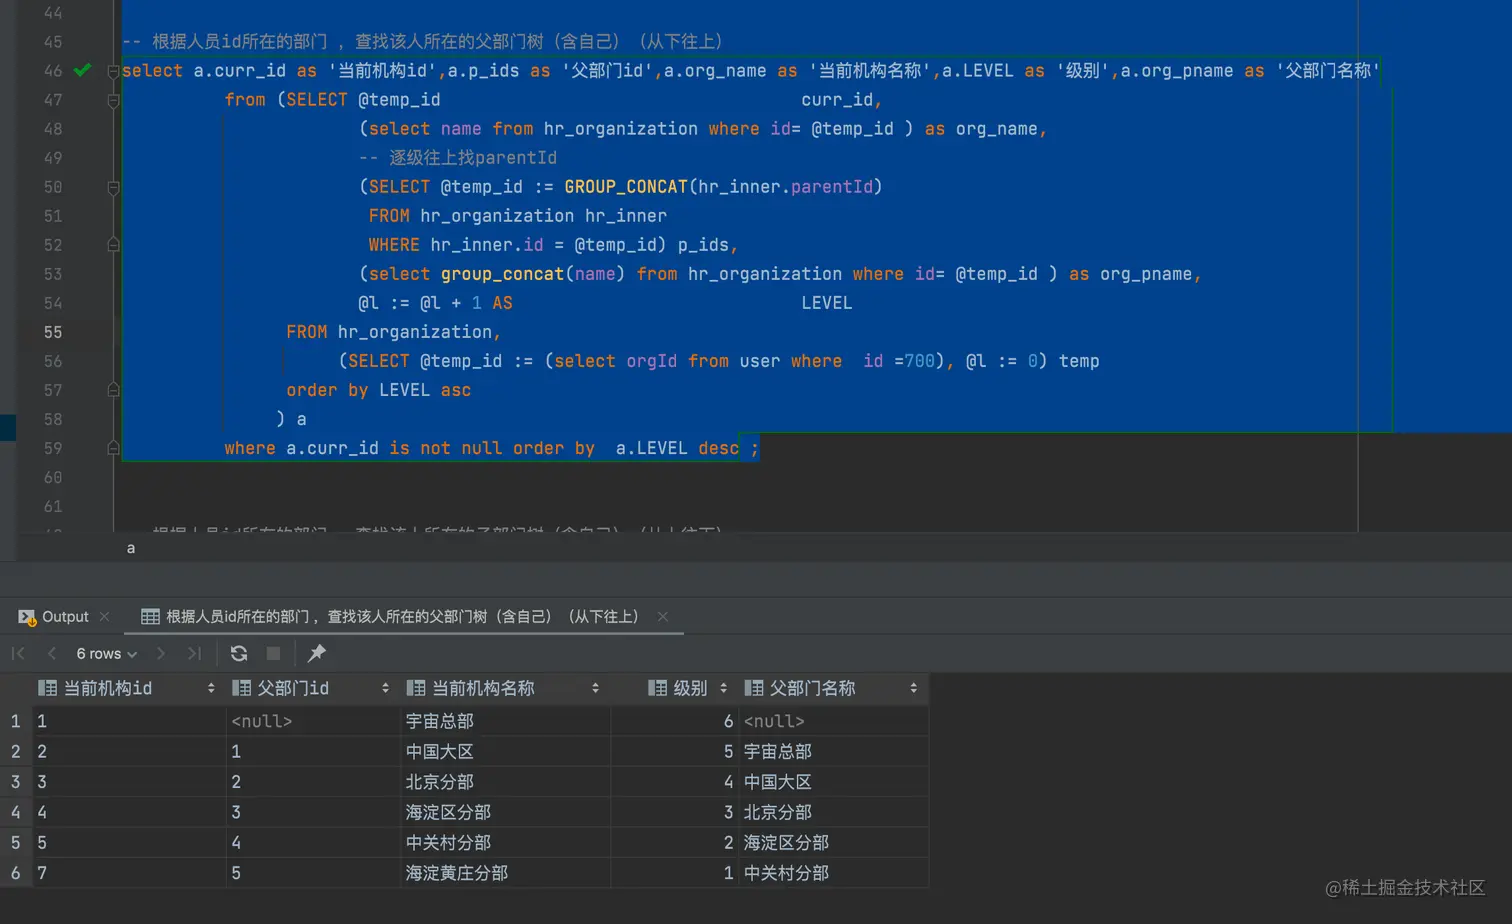
Task: Collapse code fold at line 46
Action: tap(113, 71)
